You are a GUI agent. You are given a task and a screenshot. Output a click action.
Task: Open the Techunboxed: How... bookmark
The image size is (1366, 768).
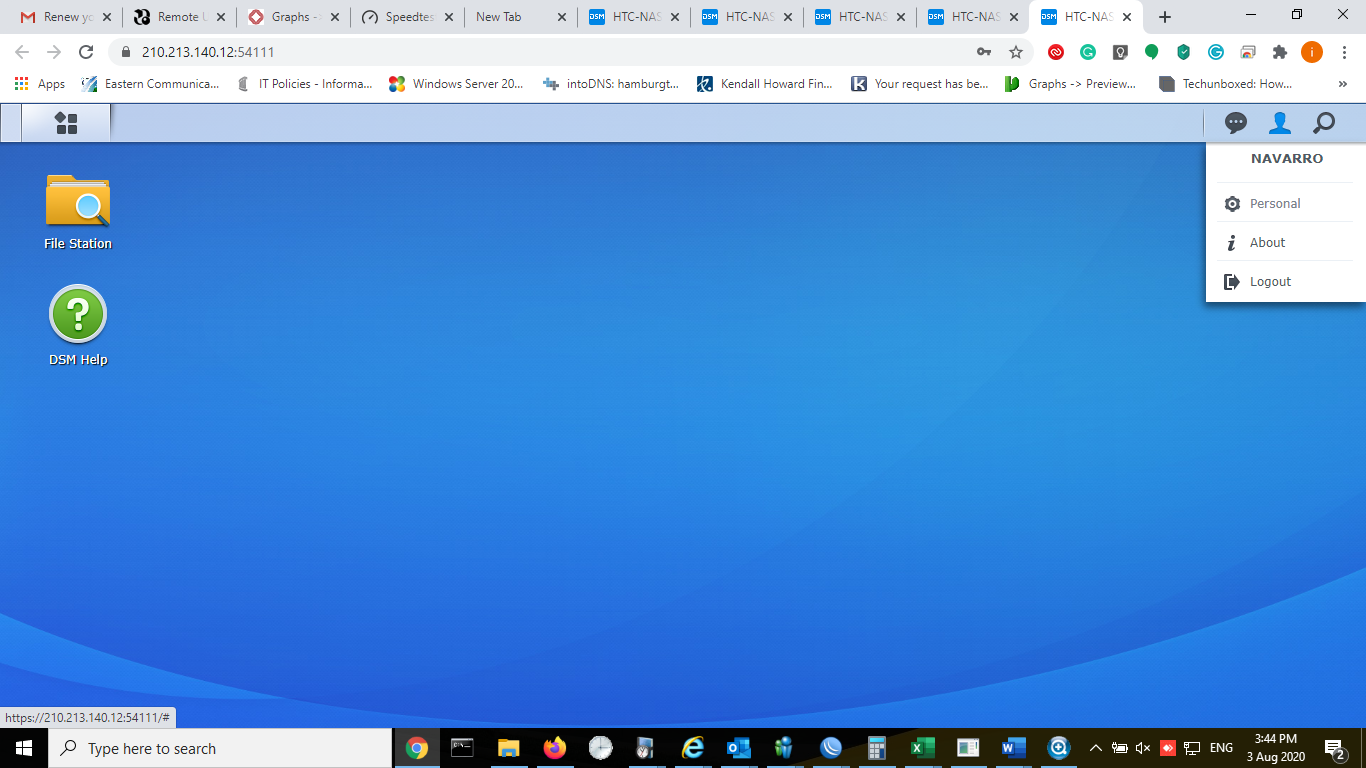pos(1226,84)
